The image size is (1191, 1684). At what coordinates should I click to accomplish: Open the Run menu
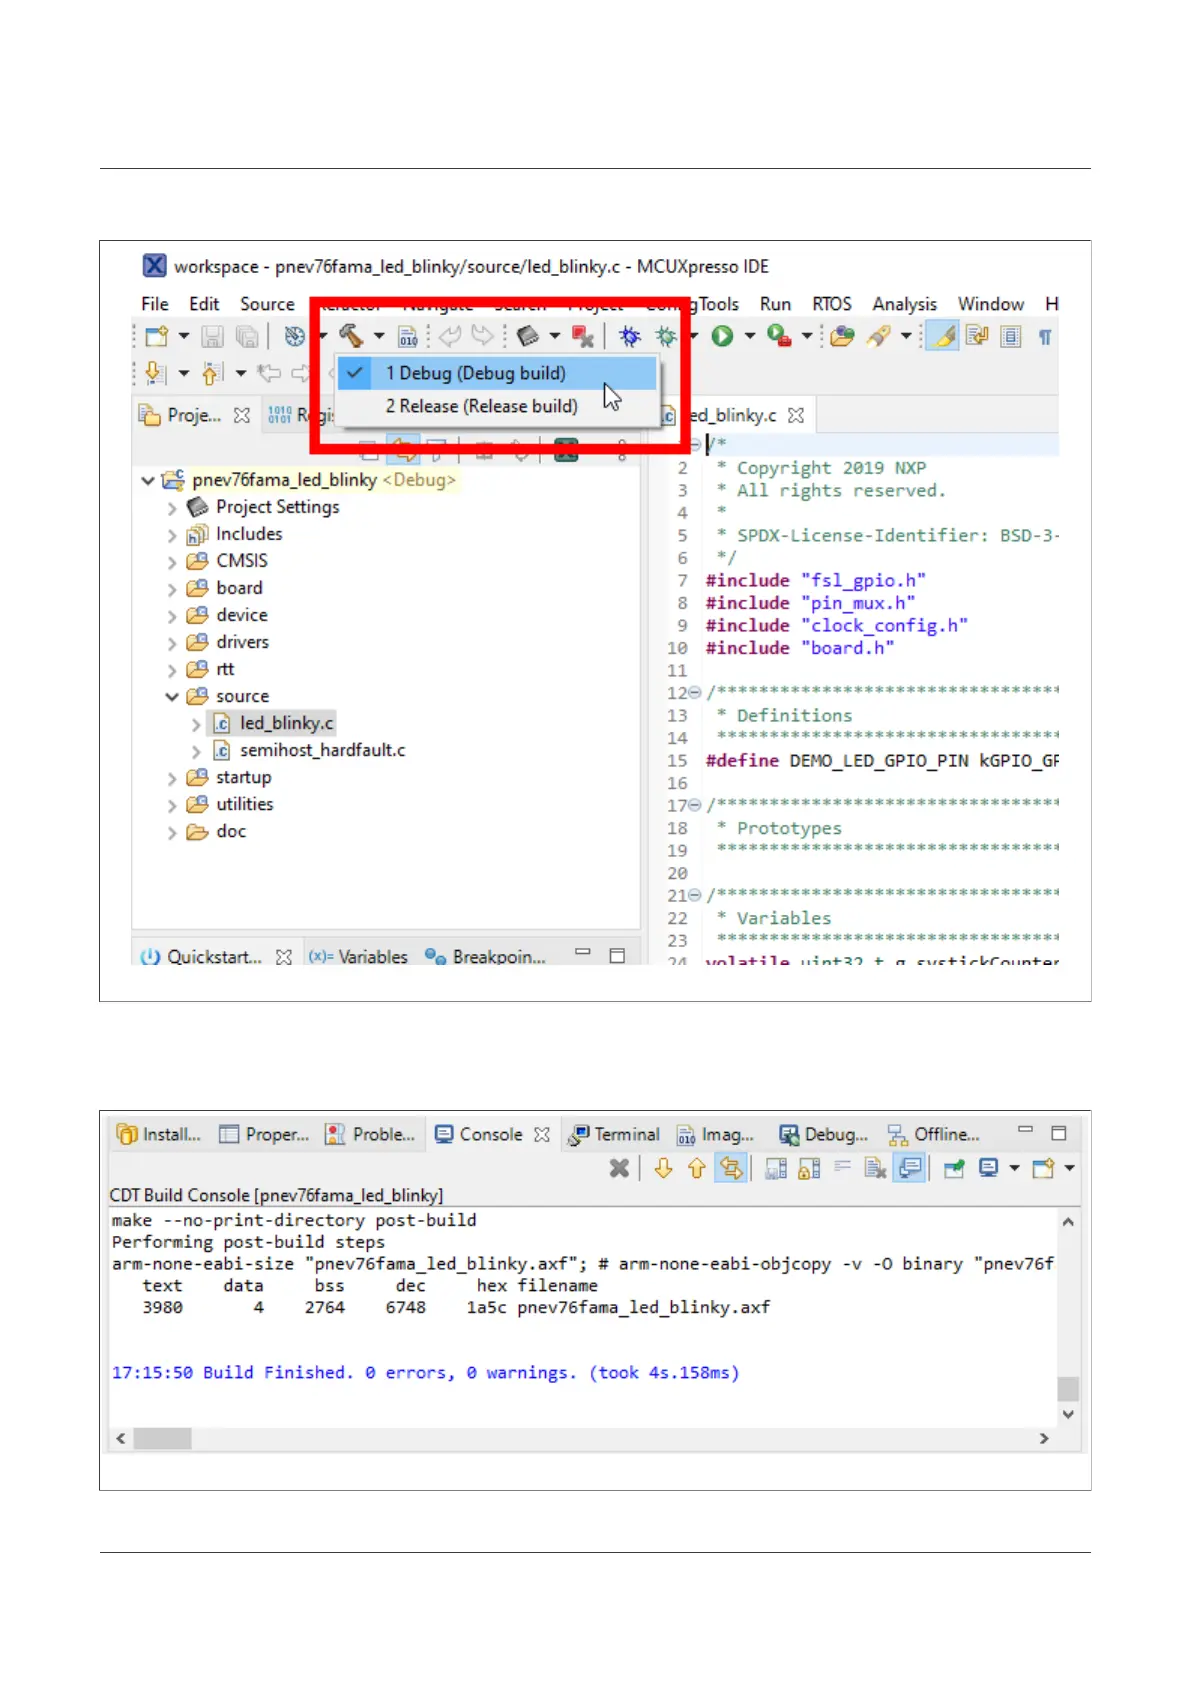[775, 304]
